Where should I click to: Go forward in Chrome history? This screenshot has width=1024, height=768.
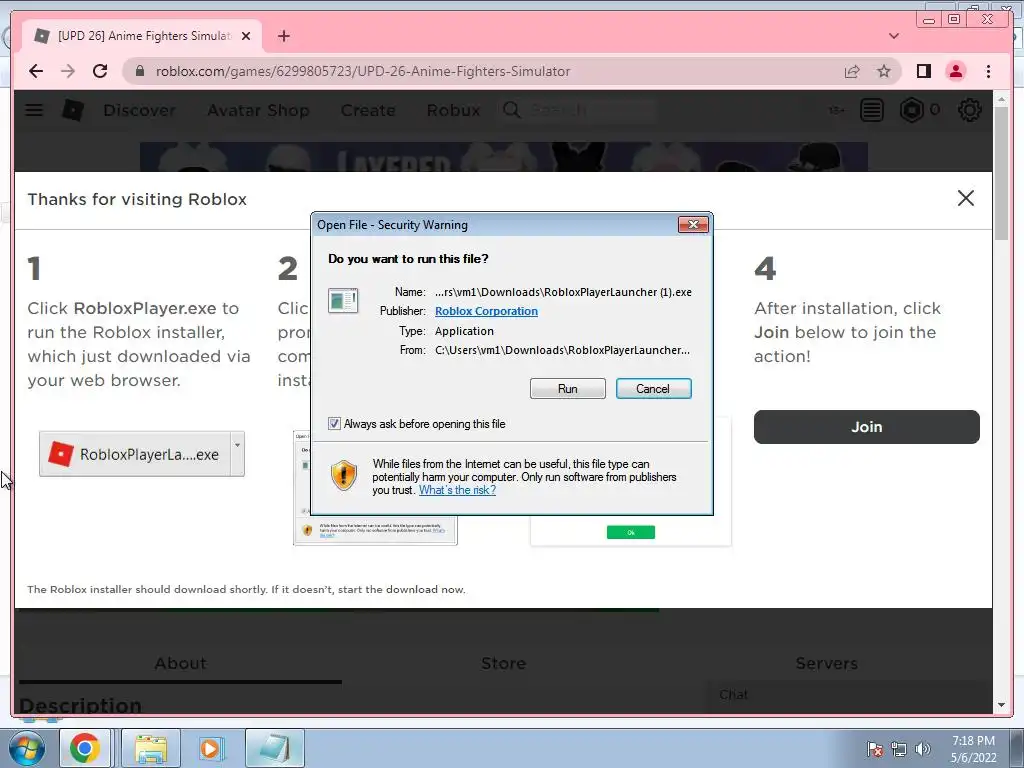click(x=68, y=71)
